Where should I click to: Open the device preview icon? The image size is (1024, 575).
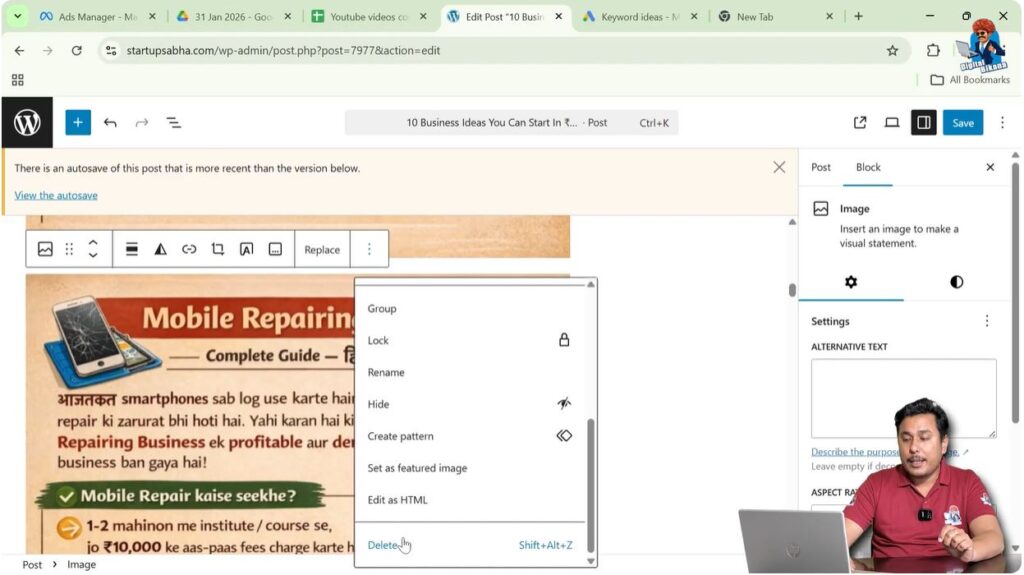pyautogui.click(x=891, y=122)
